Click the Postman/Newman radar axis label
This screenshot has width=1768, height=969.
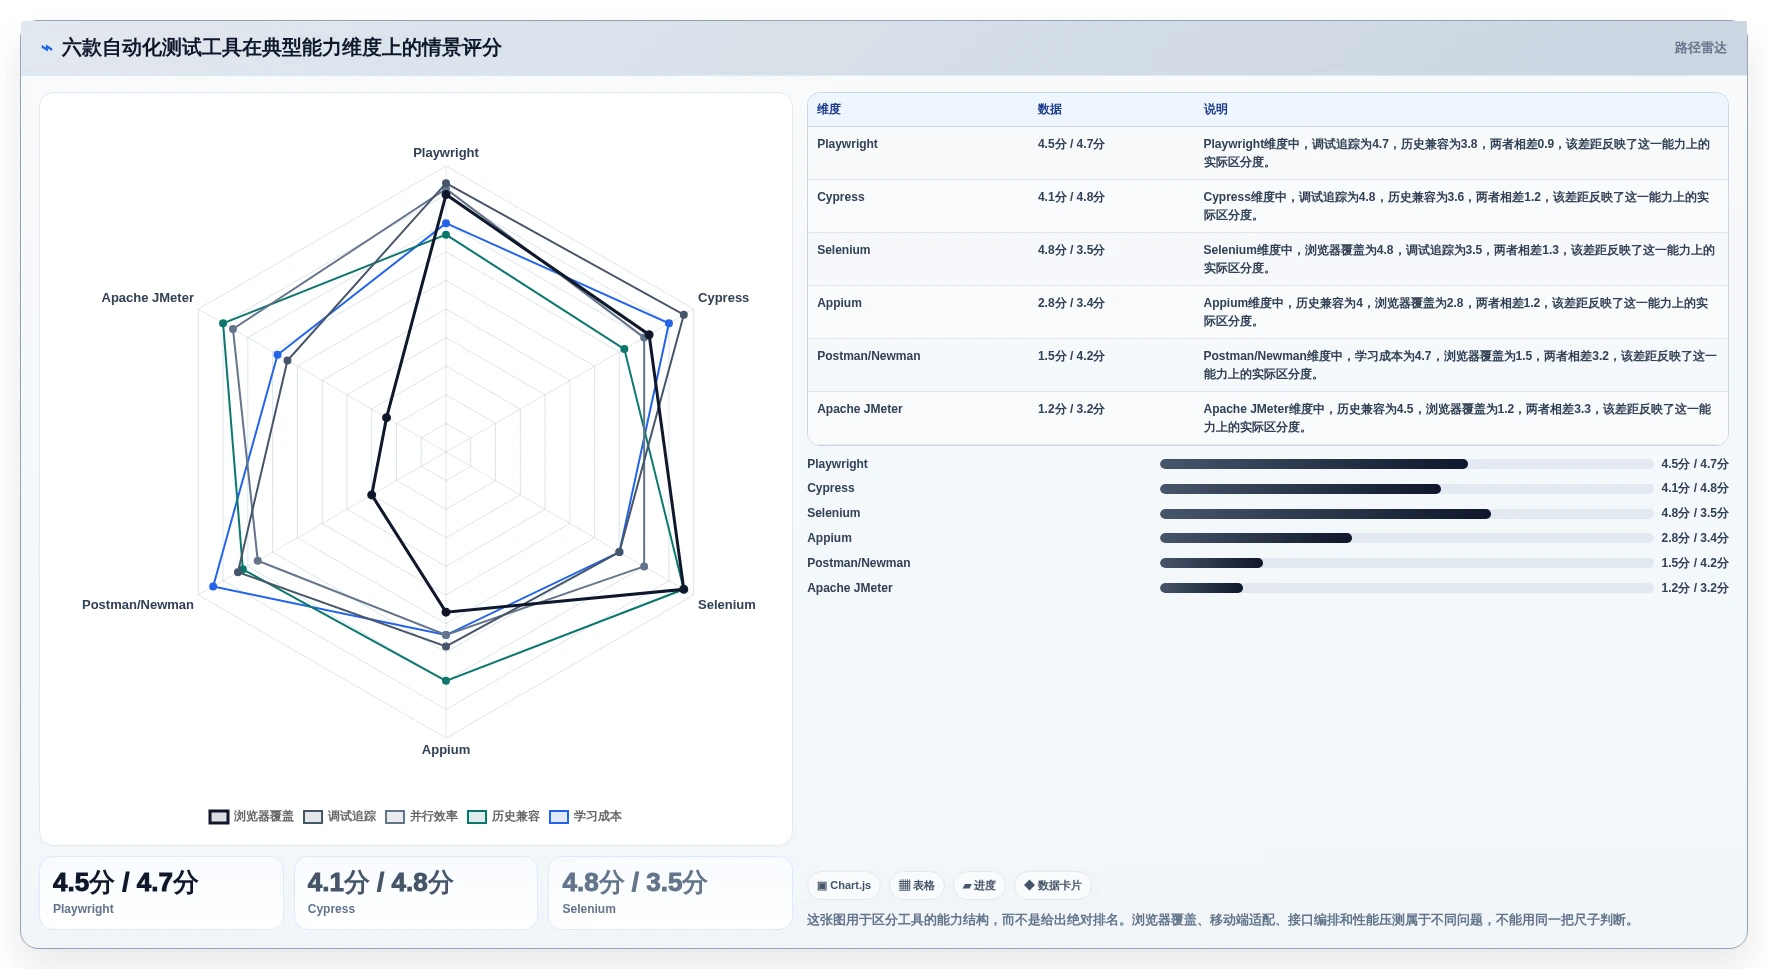pyautogui.click(x=138, y=605)
